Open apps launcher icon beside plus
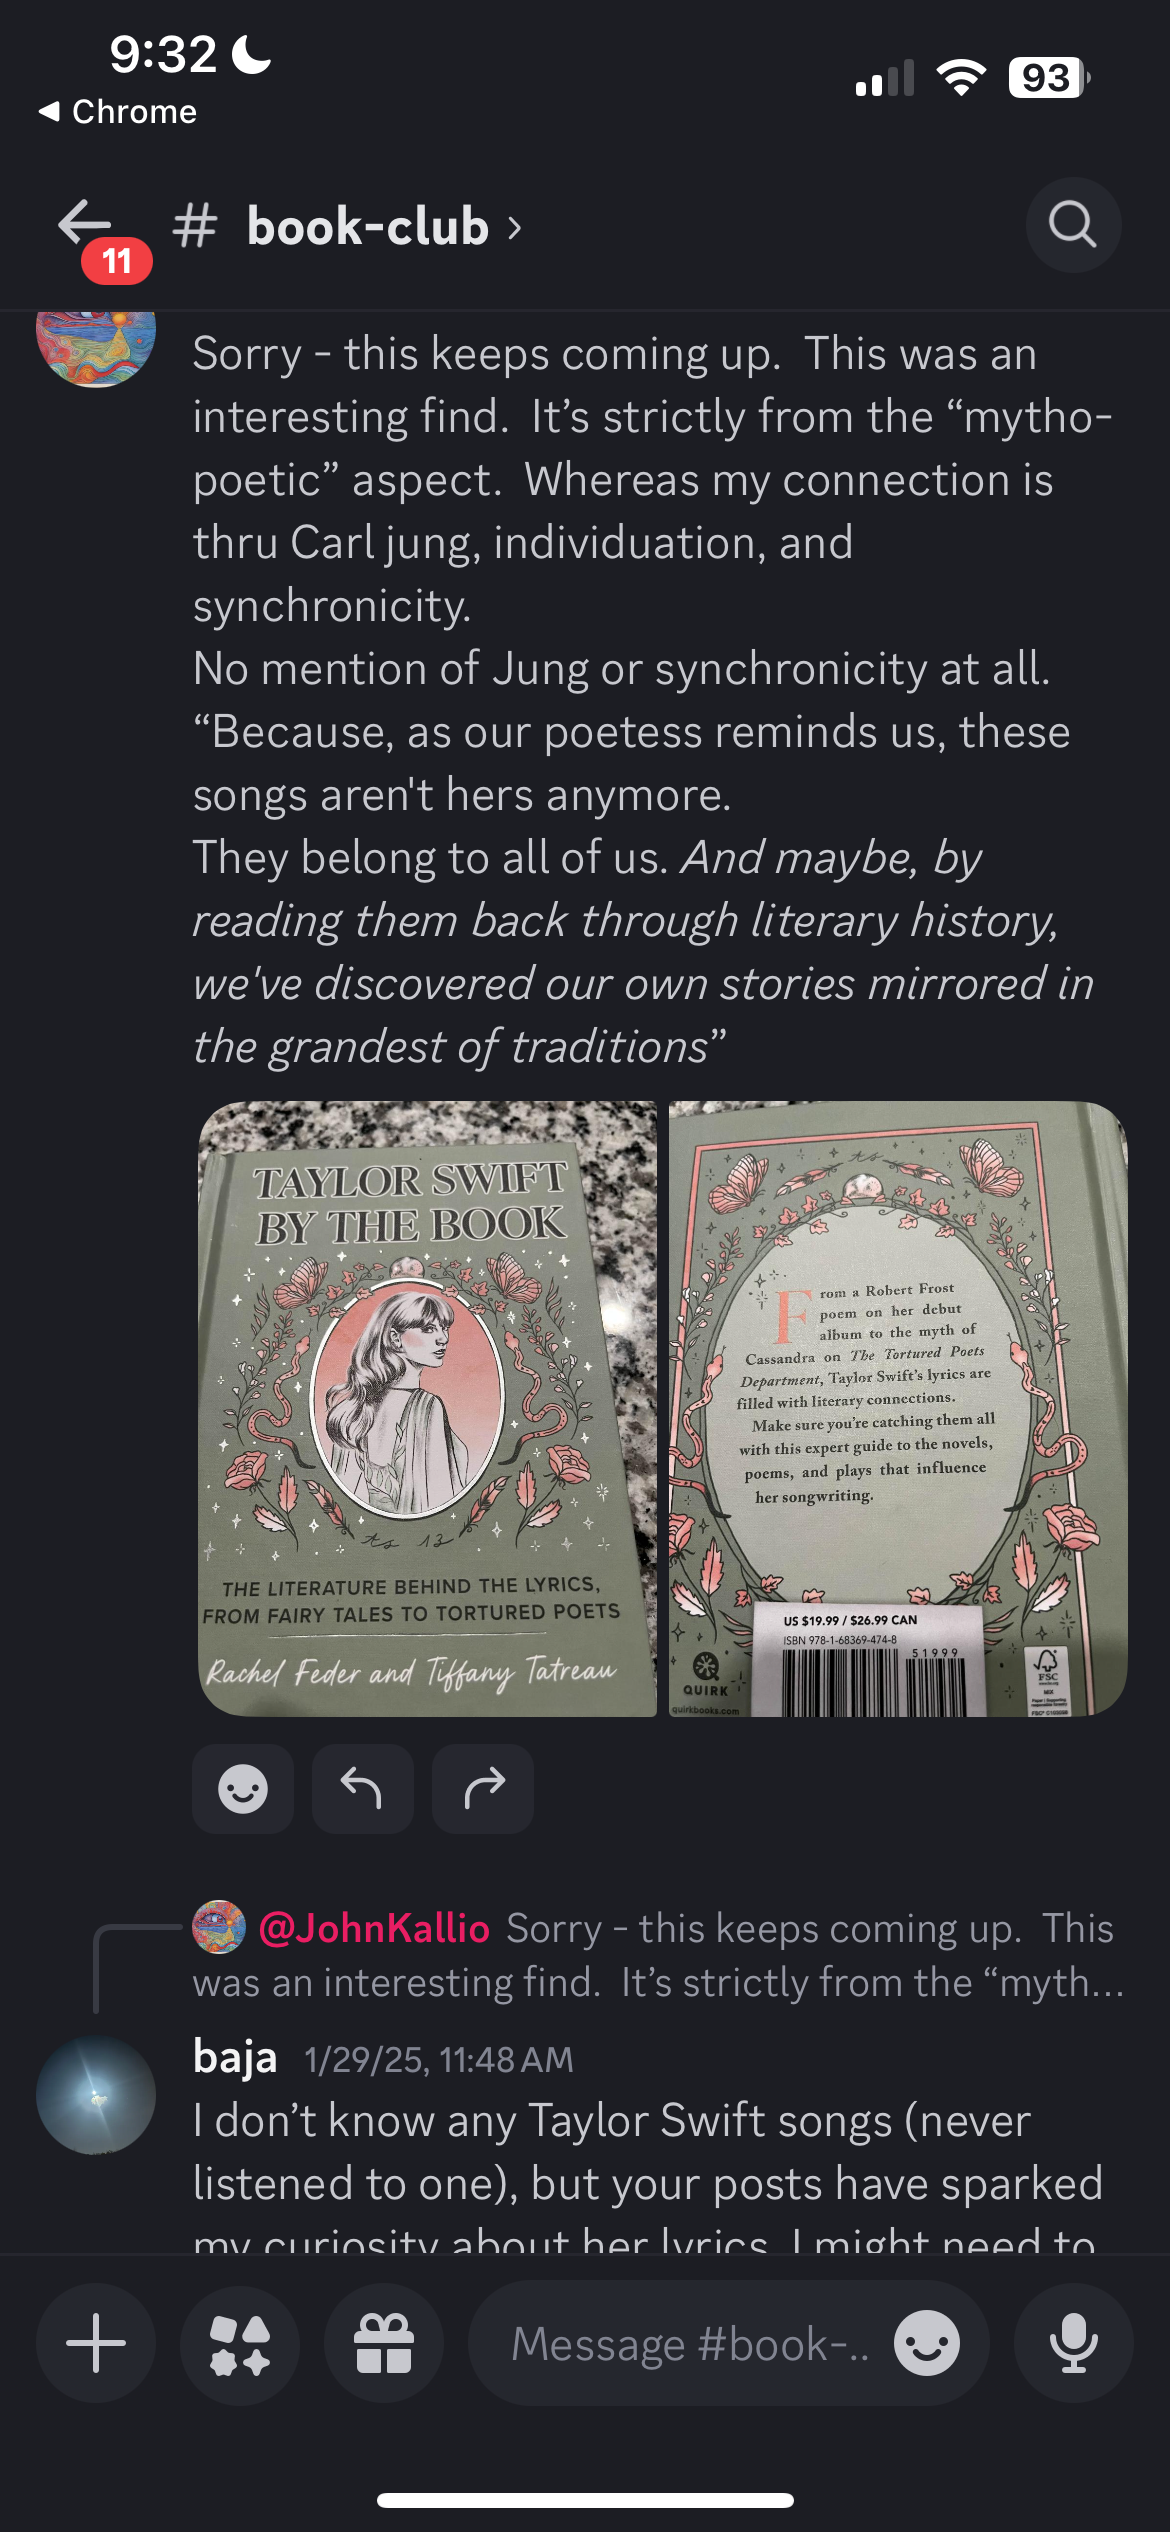Image resolution: width=1170 pixels, height=2532 pixels. (240, 2342)
